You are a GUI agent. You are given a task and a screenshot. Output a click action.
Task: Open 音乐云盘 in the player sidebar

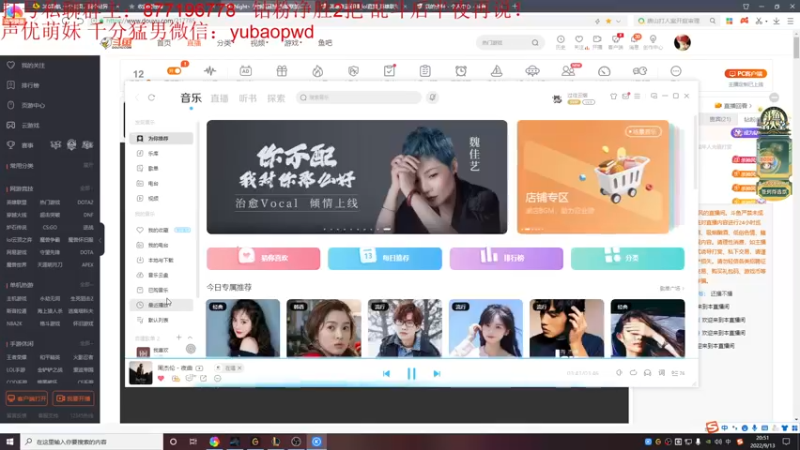[x=161, y=275]
